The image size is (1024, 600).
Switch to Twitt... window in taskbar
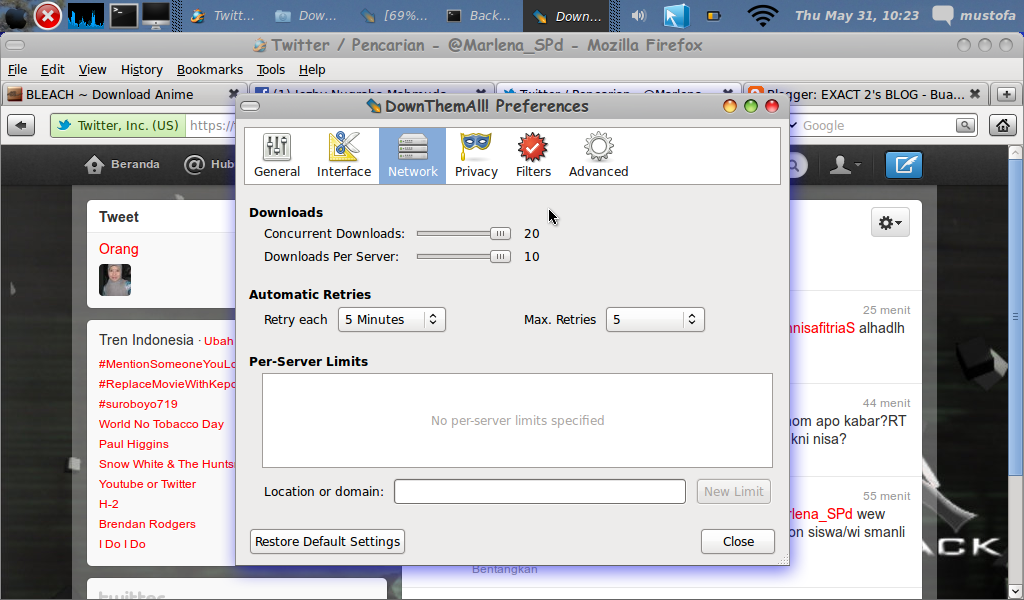tap(223, 16)
